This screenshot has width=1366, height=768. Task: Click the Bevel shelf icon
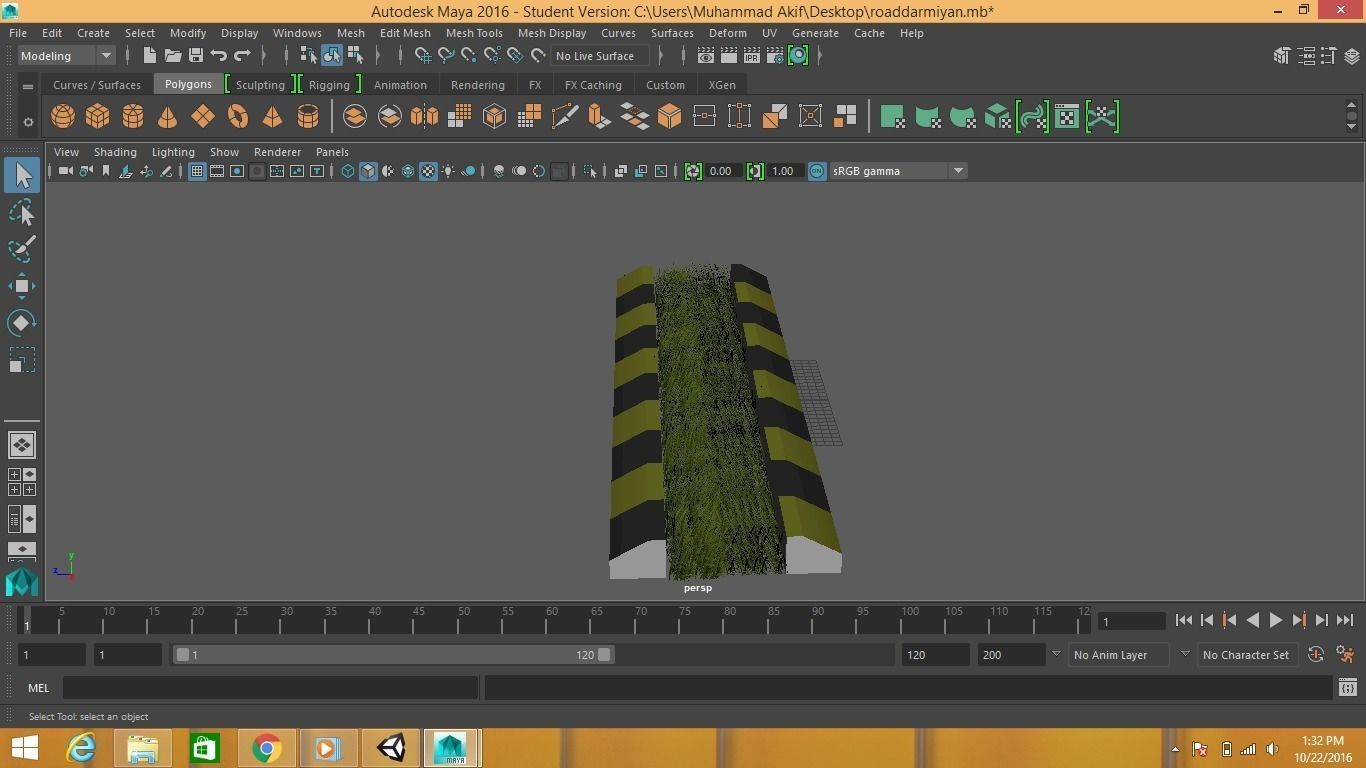click(x=669, y=117)
